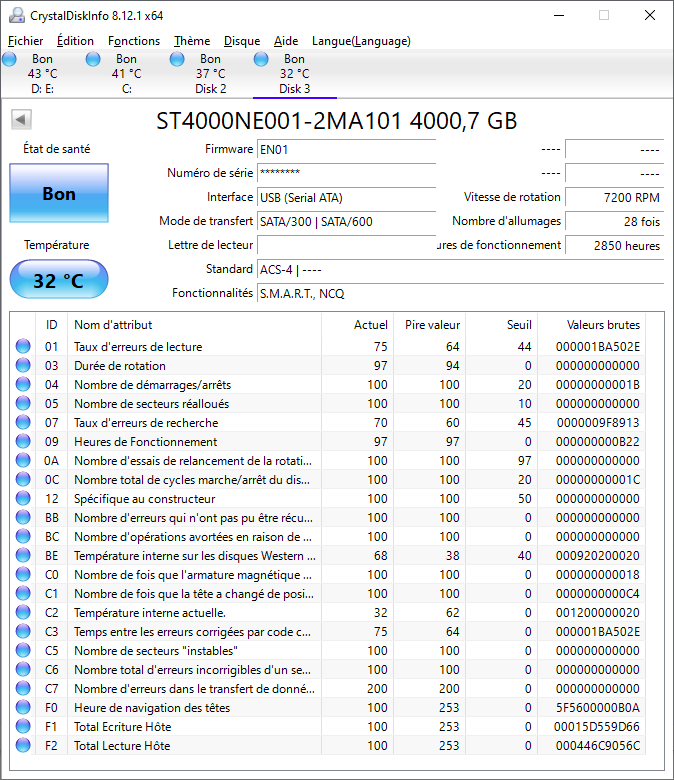Click the Firmware field EN01
Viewport: 674px width, 780px height.
(x=346, y=149)
